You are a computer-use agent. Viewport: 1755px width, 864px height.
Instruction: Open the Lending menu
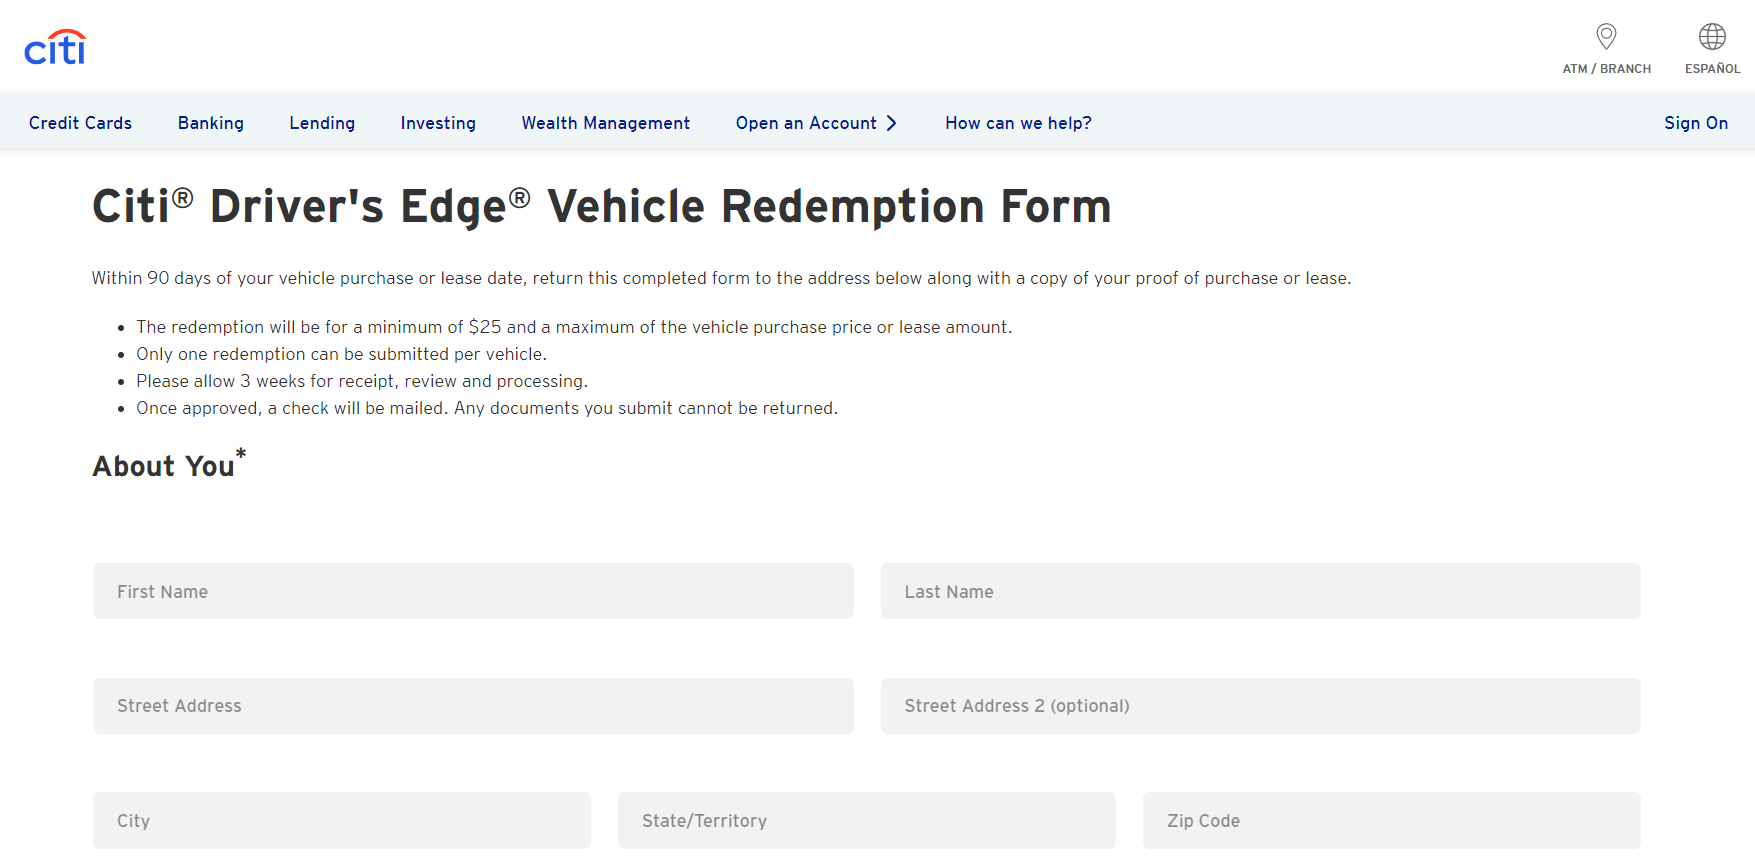[322, 123]
